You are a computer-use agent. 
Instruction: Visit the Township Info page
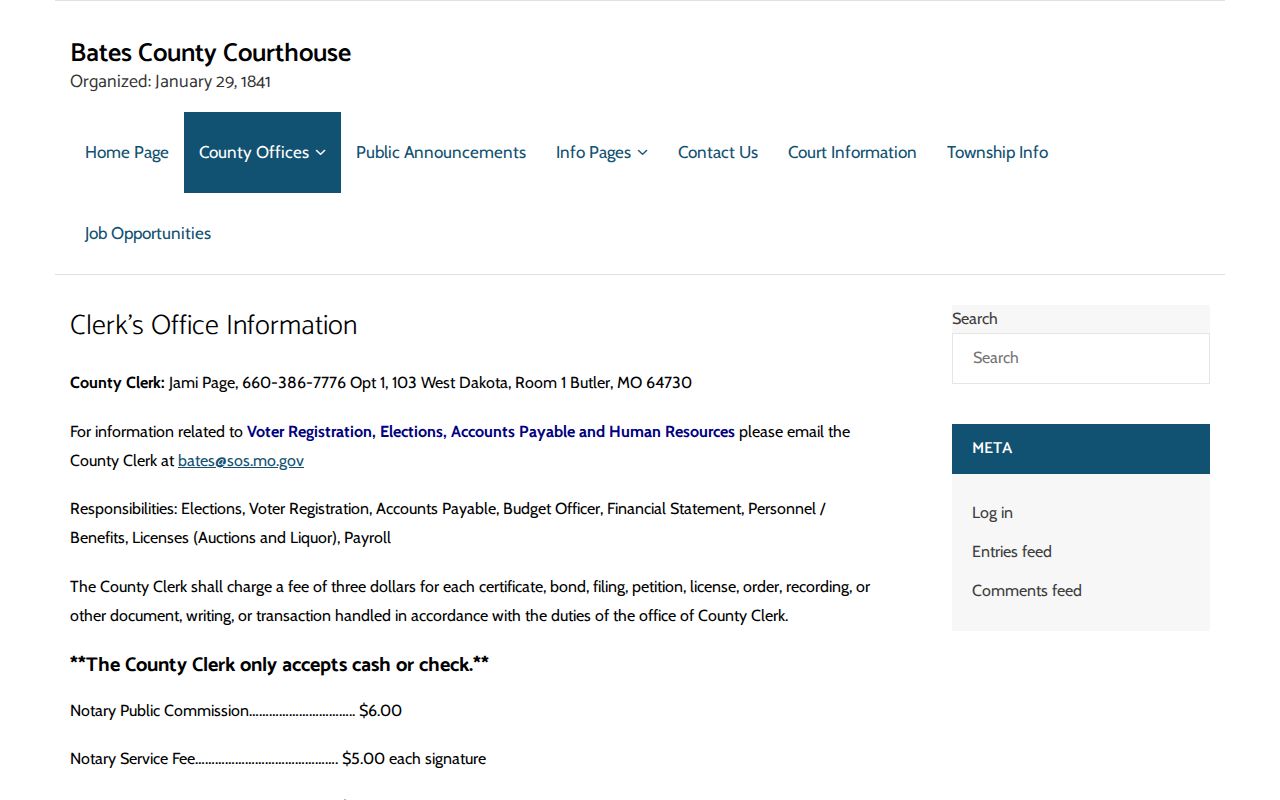point(997,152)
